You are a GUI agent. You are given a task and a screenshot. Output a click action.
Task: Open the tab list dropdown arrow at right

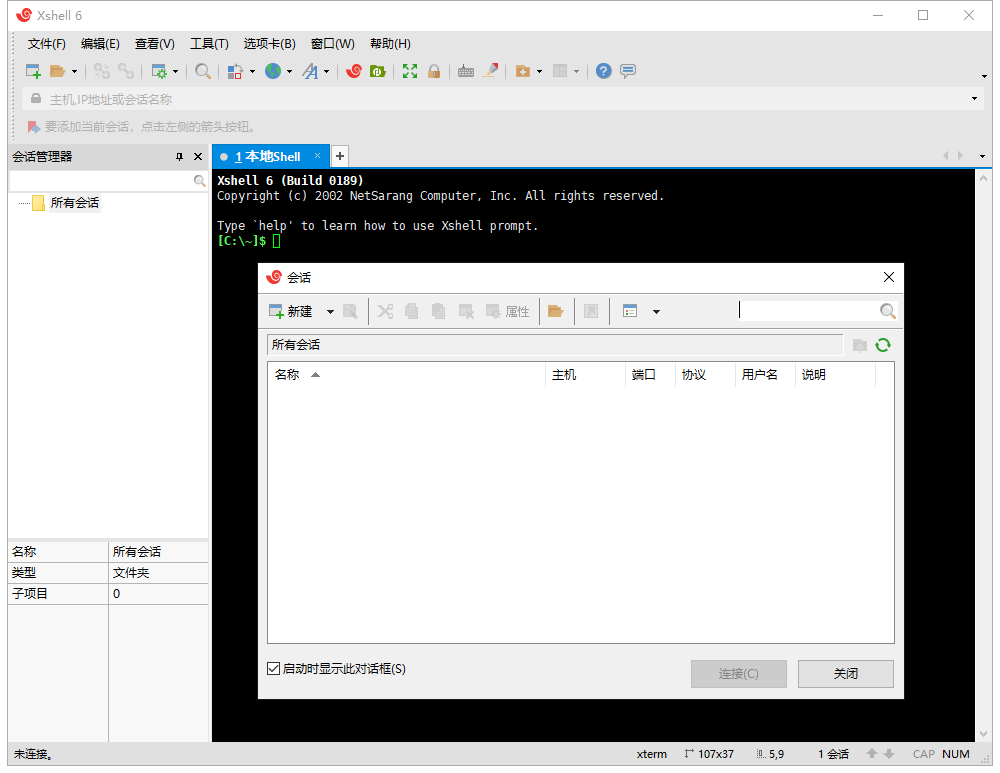982,156
